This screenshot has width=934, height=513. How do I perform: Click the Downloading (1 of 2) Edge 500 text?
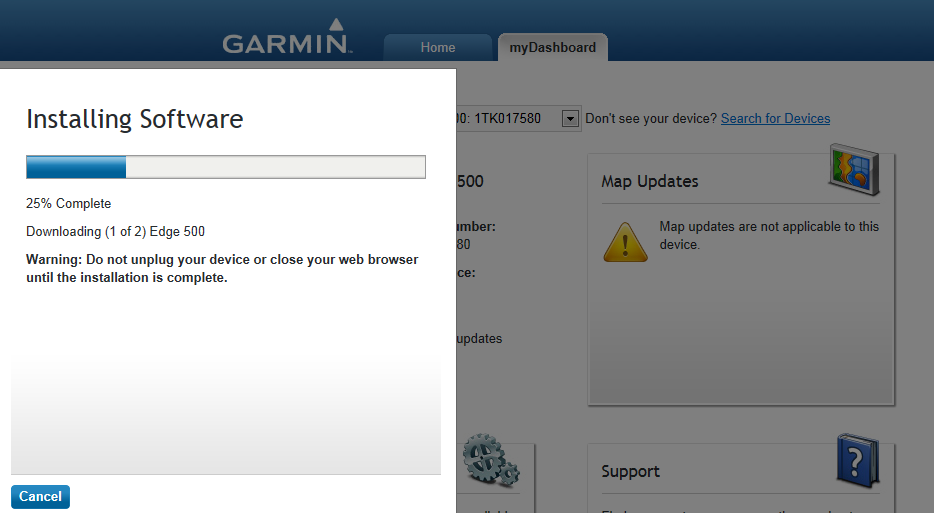pyautogui.click(x=116, y=232)
